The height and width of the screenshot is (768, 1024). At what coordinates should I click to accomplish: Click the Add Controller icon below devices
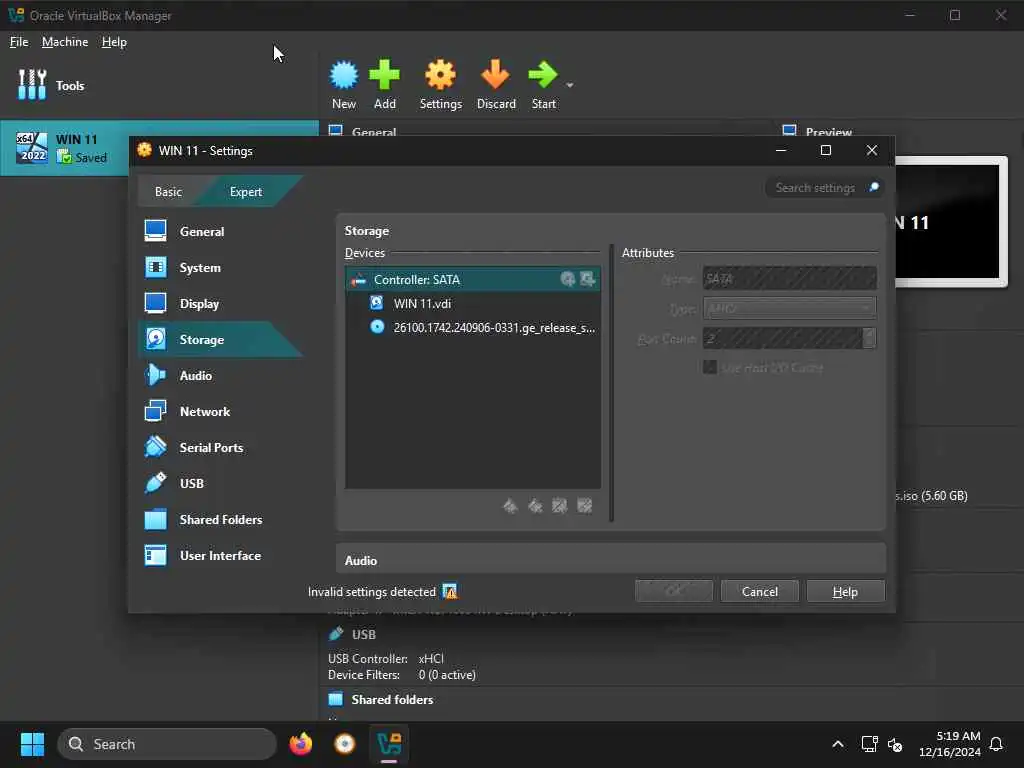(x=510, y=505)
